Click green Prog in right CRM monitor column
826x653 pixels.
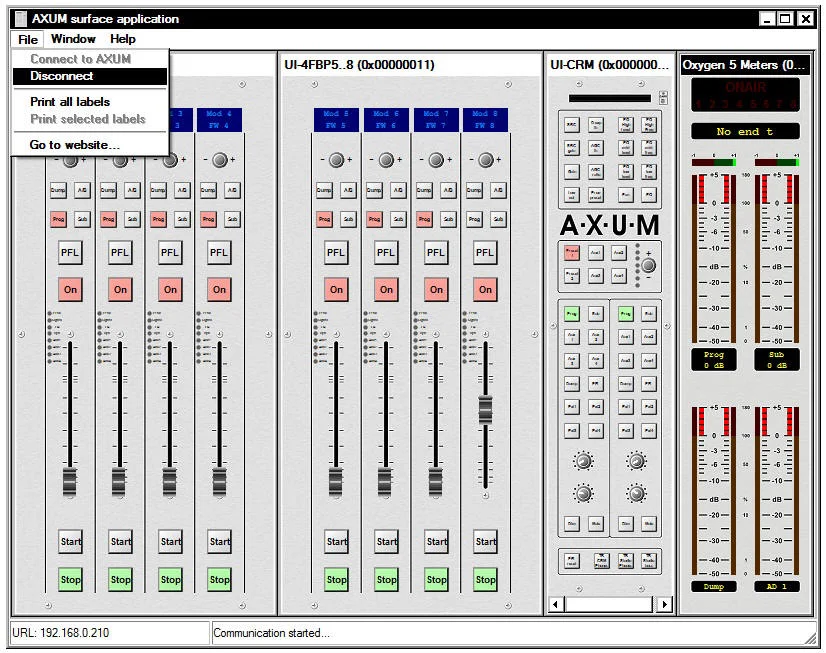626,314
